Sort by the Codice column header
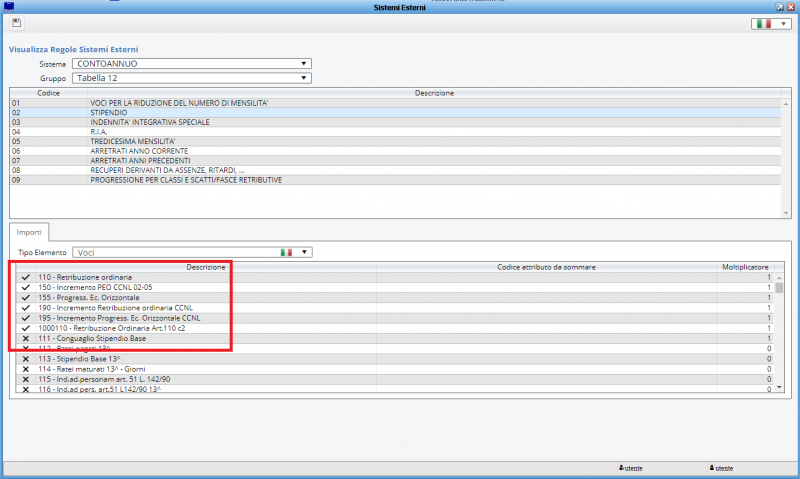This screenshot has height=479, width=800. pyautogui.click(x=48, y=93)
